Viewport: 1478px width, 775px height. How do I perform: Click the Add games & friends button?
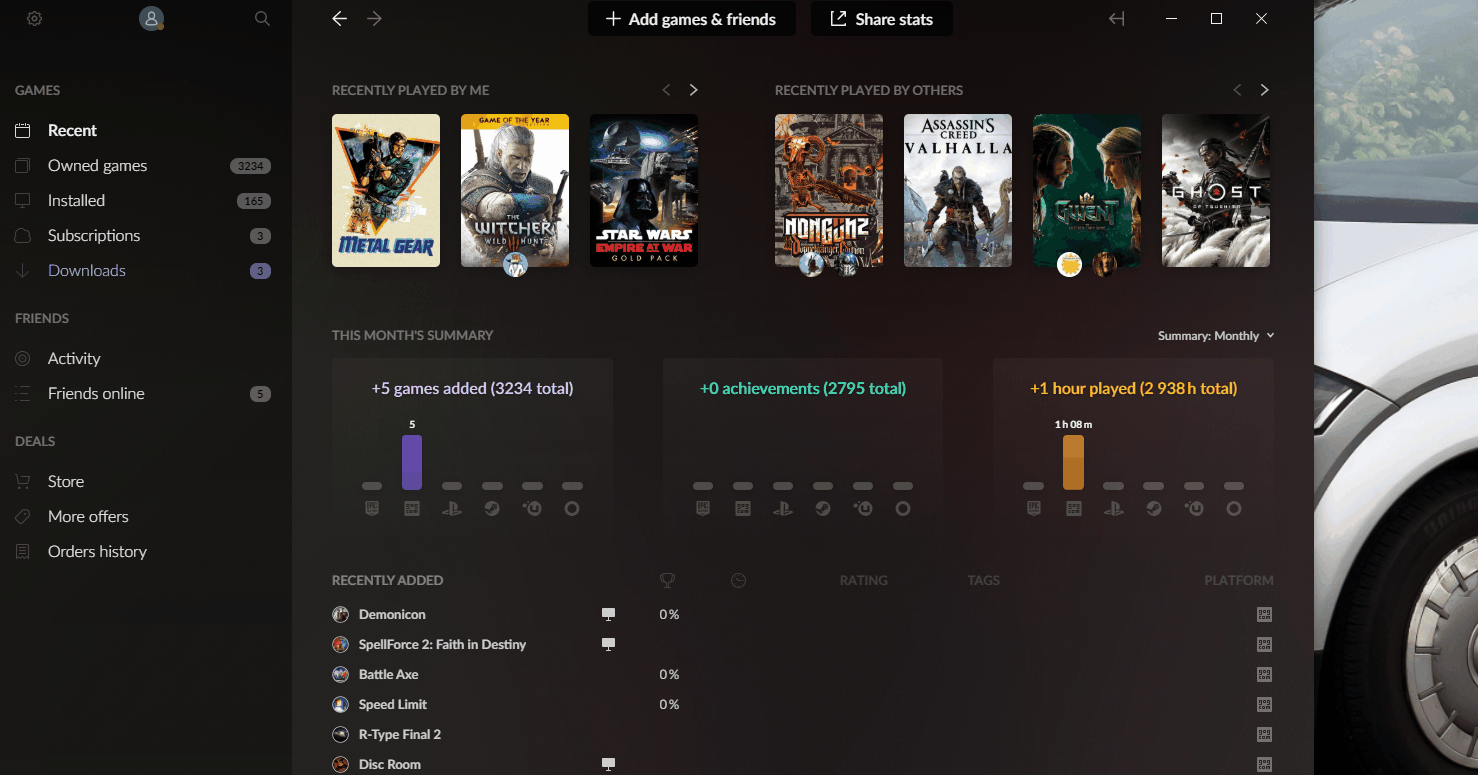(x=692, y=19)
